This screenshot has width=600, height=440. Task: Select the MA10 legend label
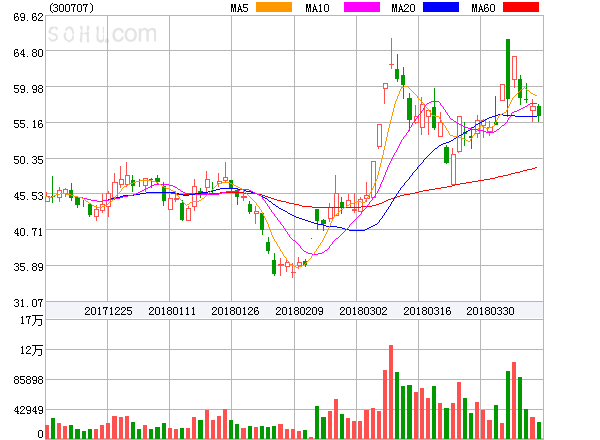tap(317, 8)
